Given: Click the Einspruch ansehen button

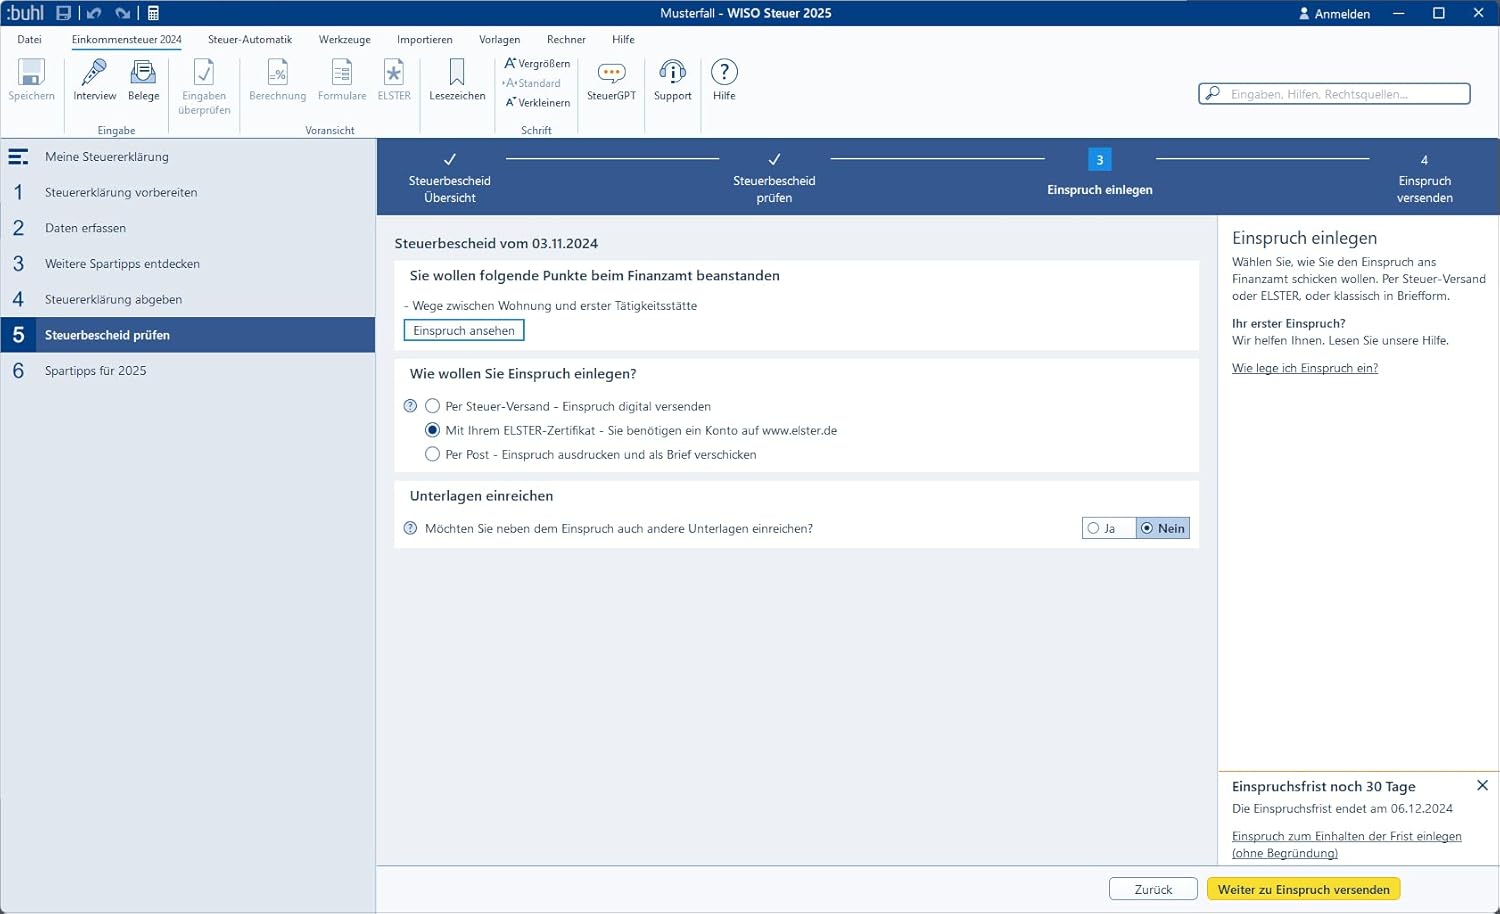Looking at the screenshot, I should (464, 330).
